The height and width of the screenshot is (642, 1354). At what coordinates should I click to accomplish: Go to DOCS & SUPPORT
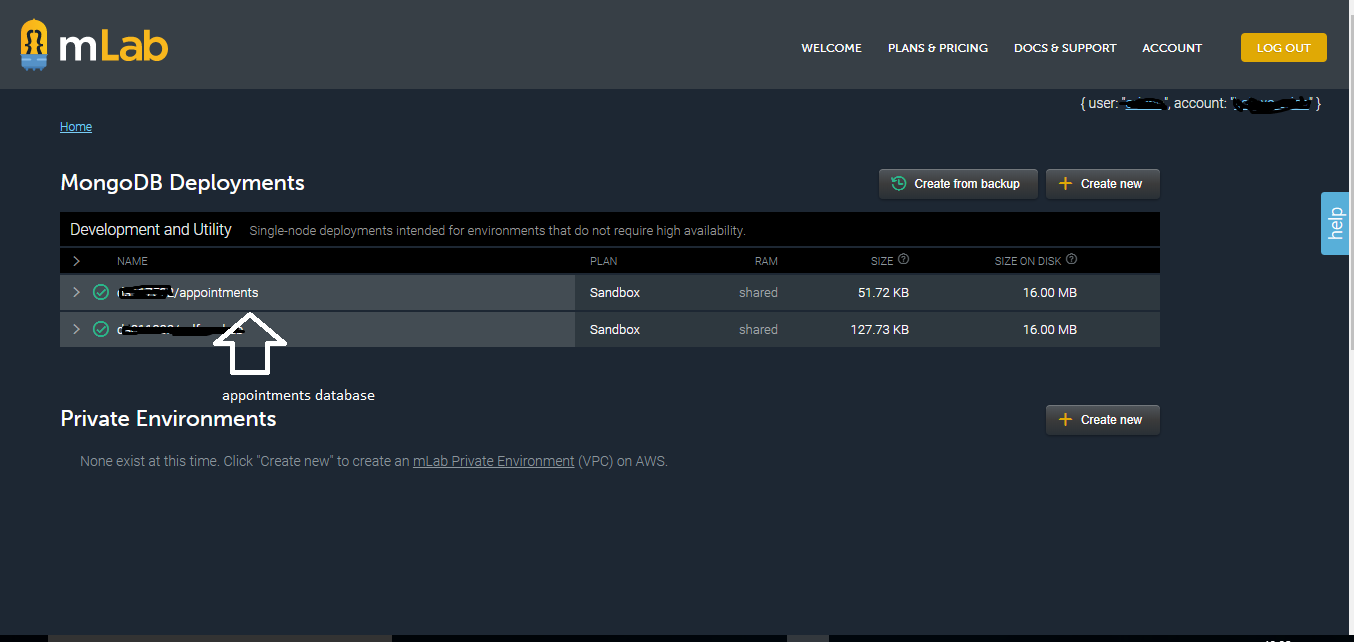(1065, 48)
